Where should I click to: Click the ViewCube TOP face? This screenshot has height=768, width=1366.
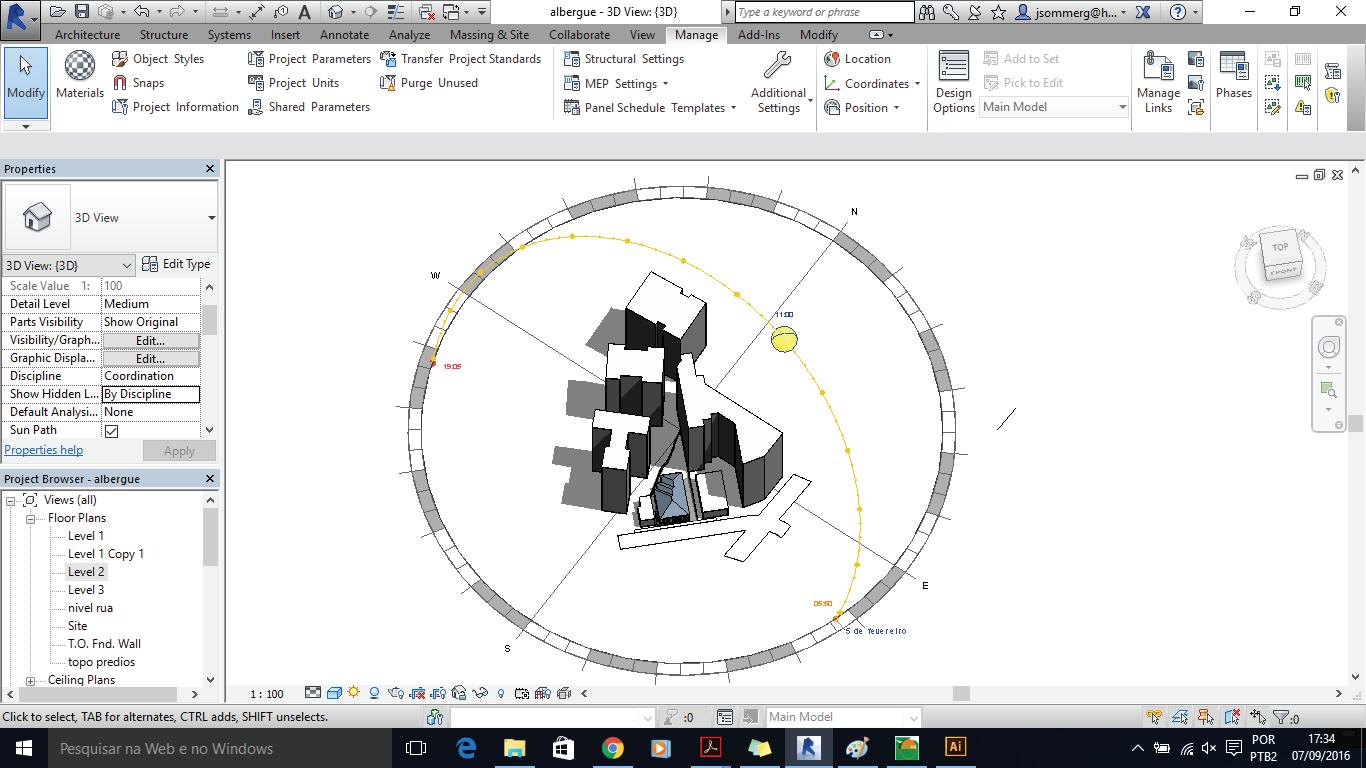tap(1281, 247)
